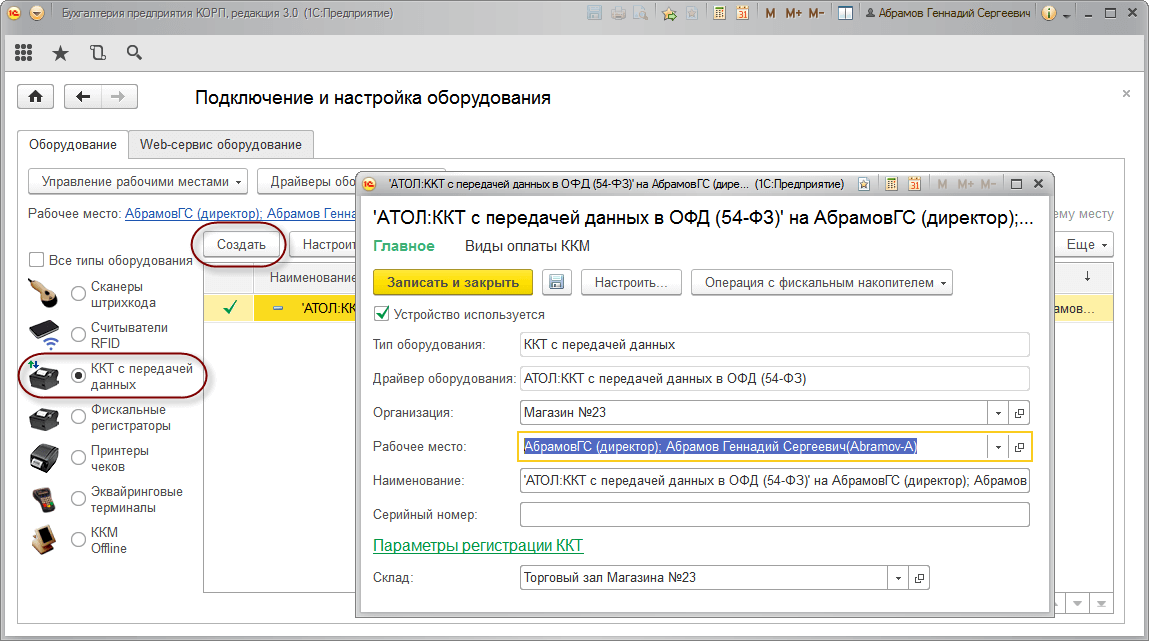Open the Рабочее место dropdown arrow
The image size is (1149, 641).
pyautogui.click(x=998, y=447)
